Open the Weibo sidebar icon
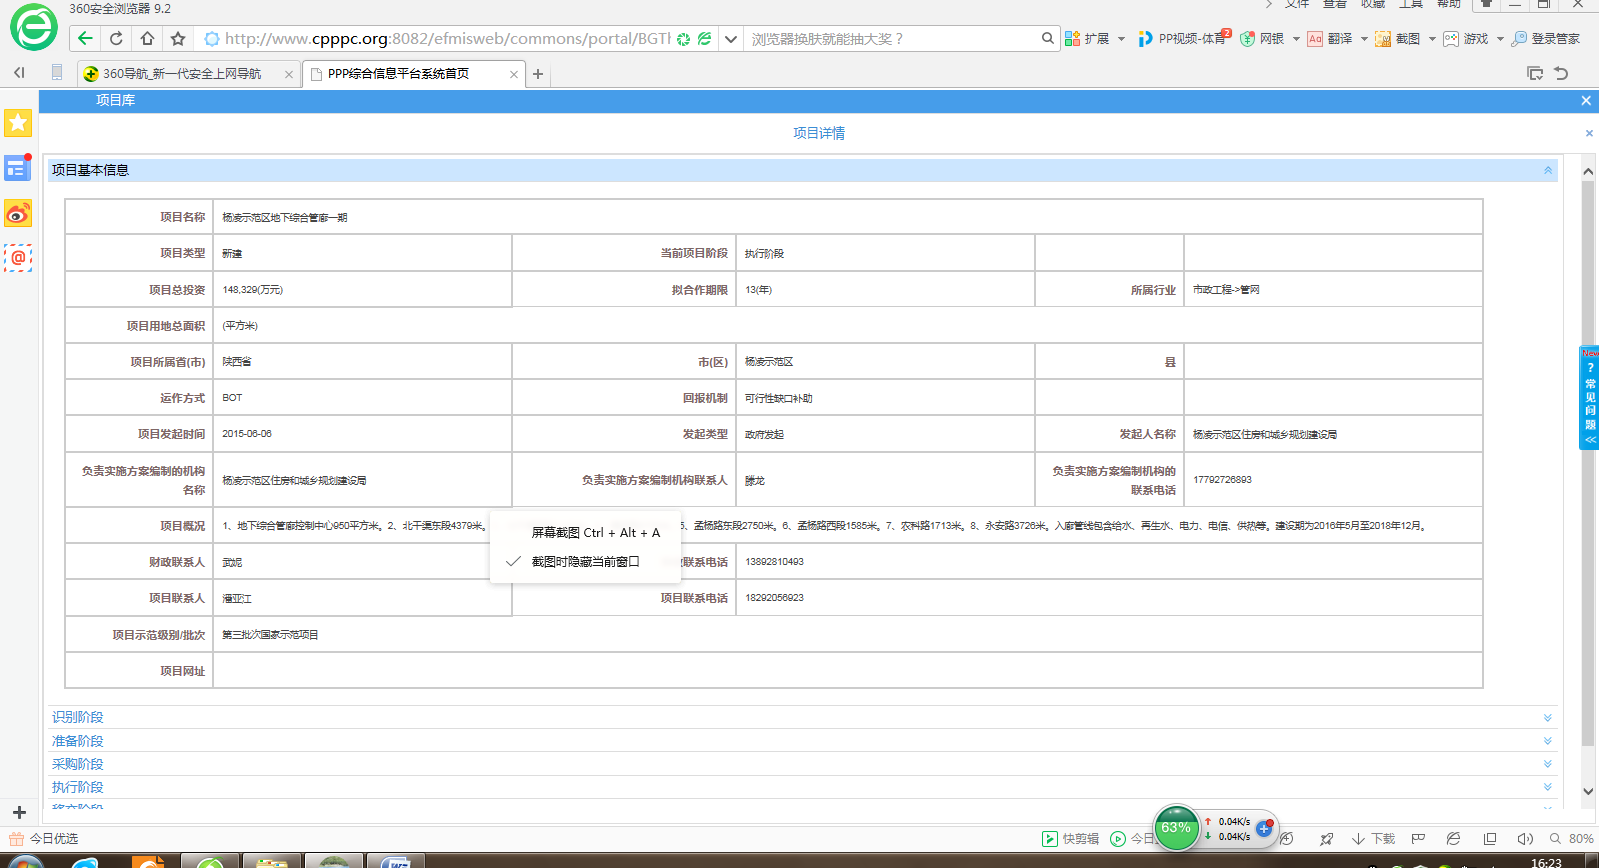This screenshot has height=868, width=1599. (18, 213)
